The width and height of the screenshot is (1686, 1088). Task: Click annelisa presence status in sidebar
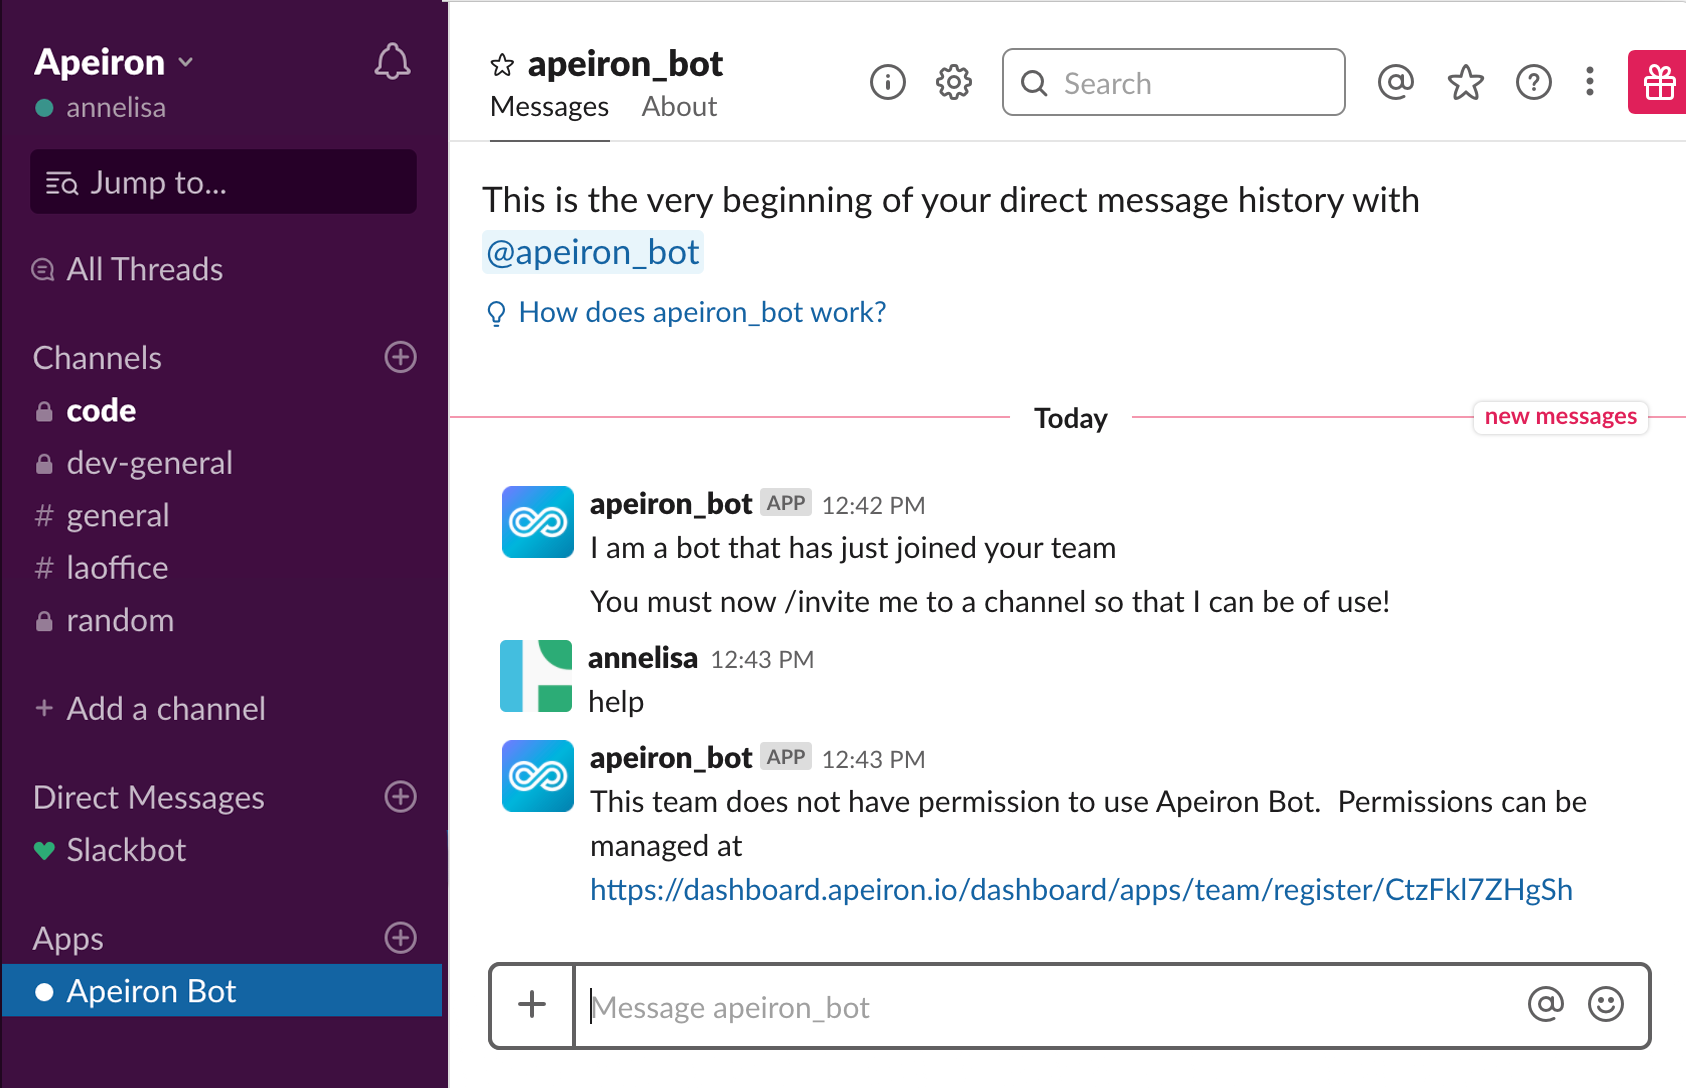point(100,108)
